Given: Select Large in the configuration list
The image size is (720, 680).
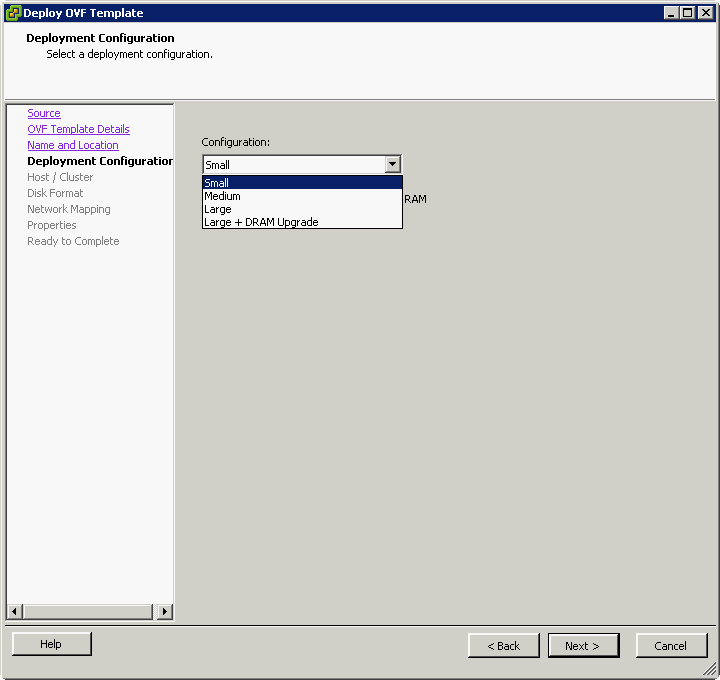Looking at the screenshot, I should tap(301, 209).
